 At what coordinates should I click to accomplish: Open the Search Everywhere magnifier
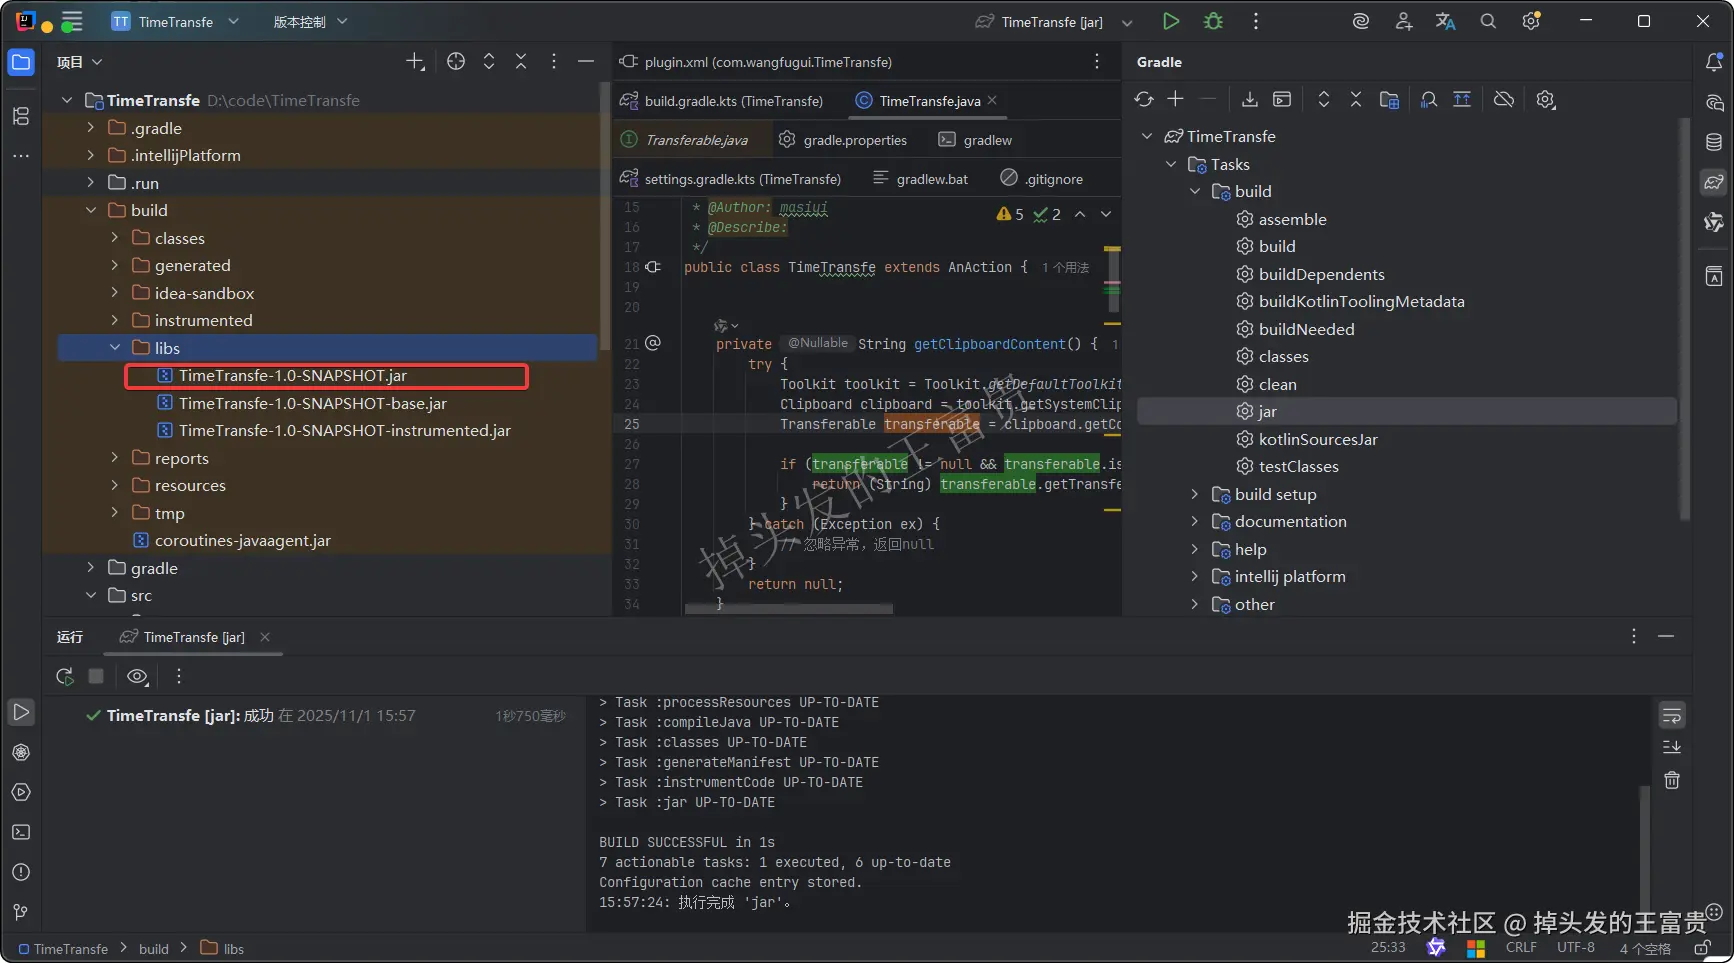pos(1488,21)
